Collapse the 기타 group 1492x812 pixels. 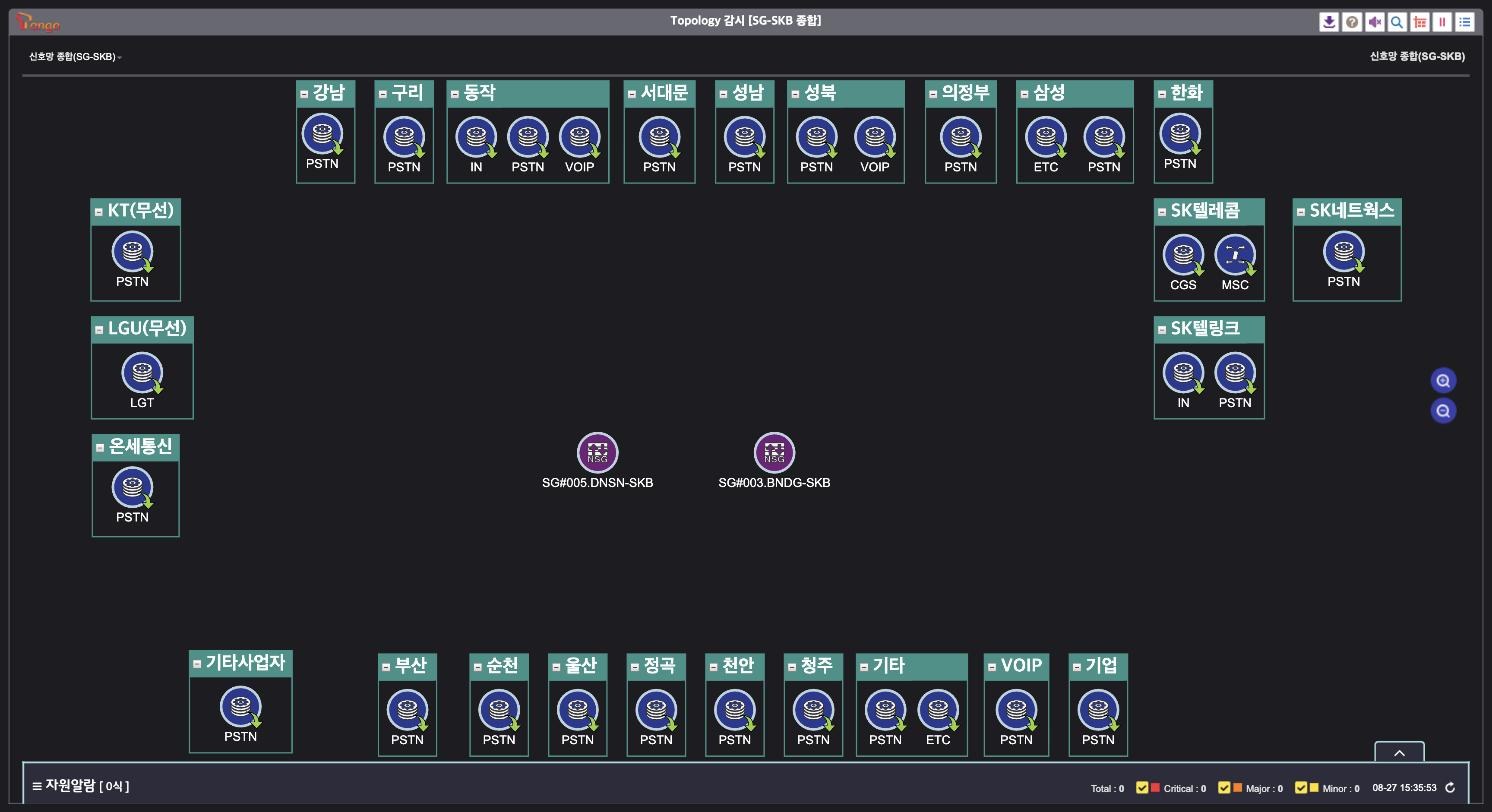[x=864, y=667]
